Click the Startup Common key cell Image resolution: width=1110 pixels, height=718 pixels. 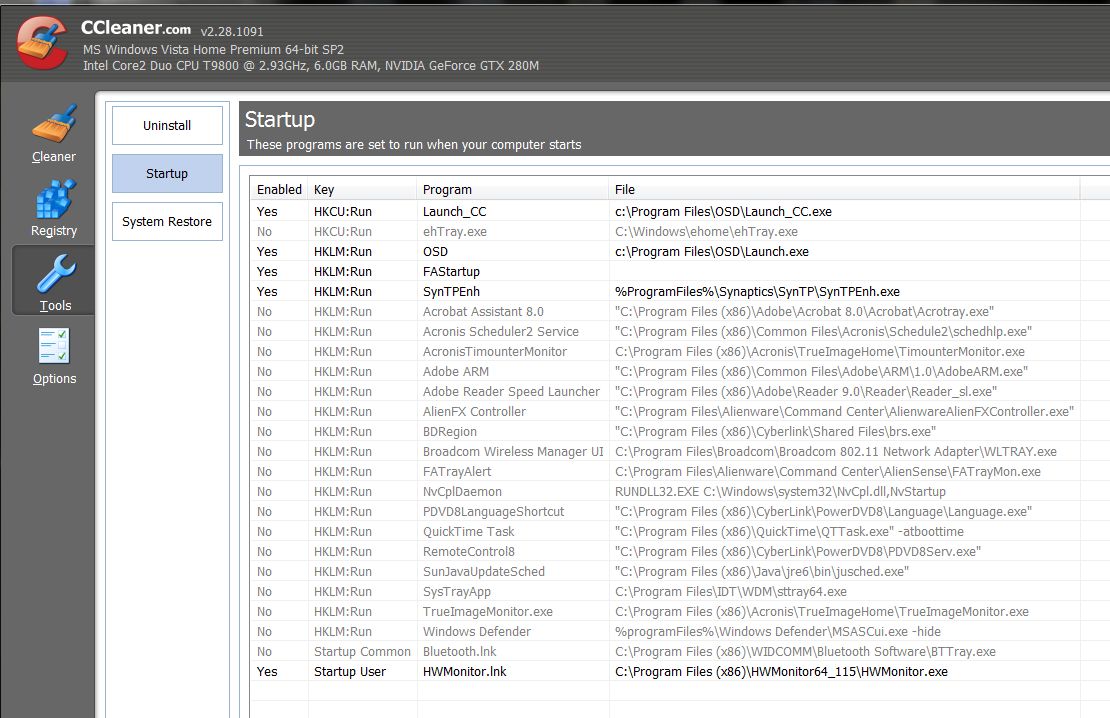tap(362, 651)
